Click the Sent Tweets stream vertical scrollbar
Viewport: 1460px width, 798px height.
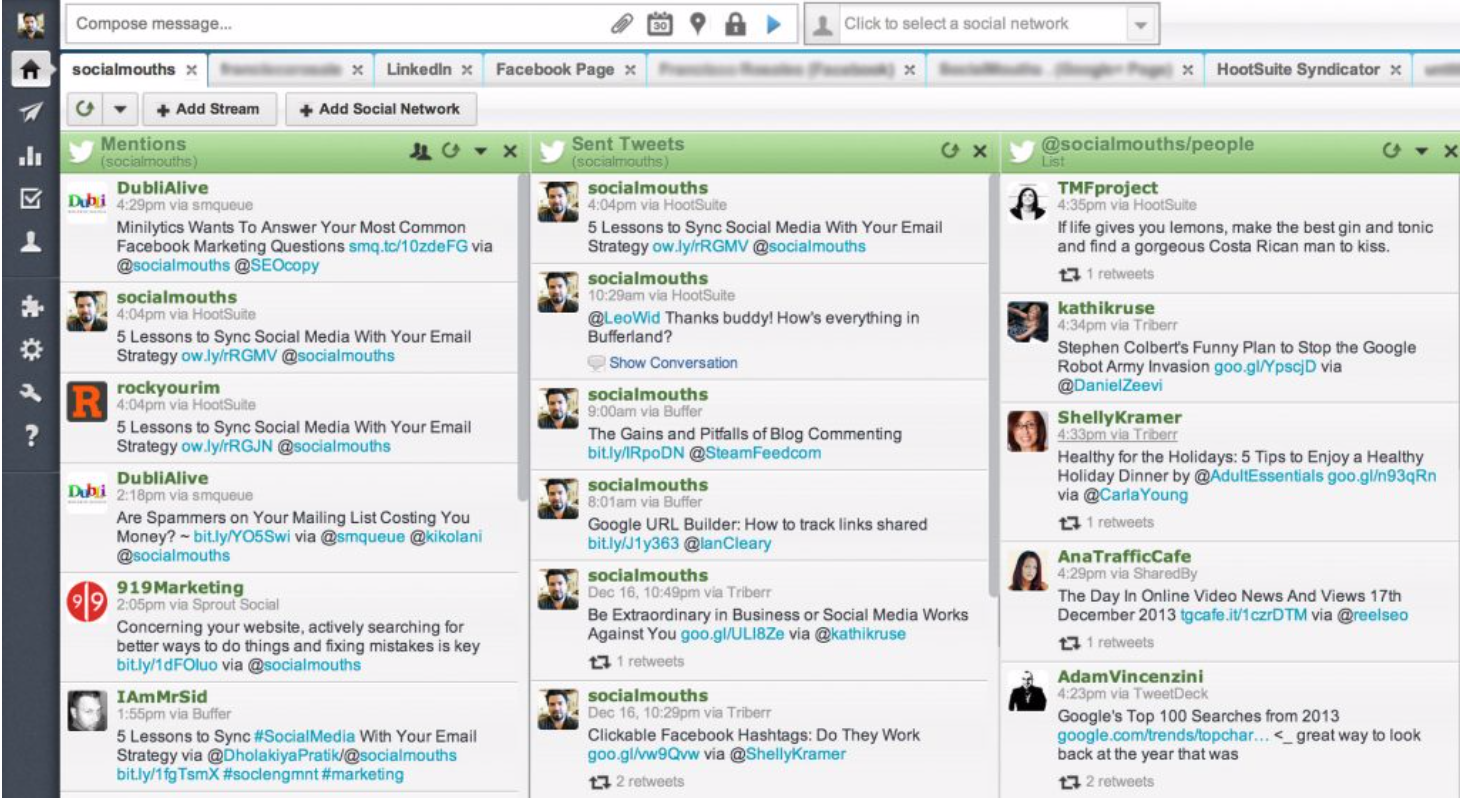click(993, 385)
